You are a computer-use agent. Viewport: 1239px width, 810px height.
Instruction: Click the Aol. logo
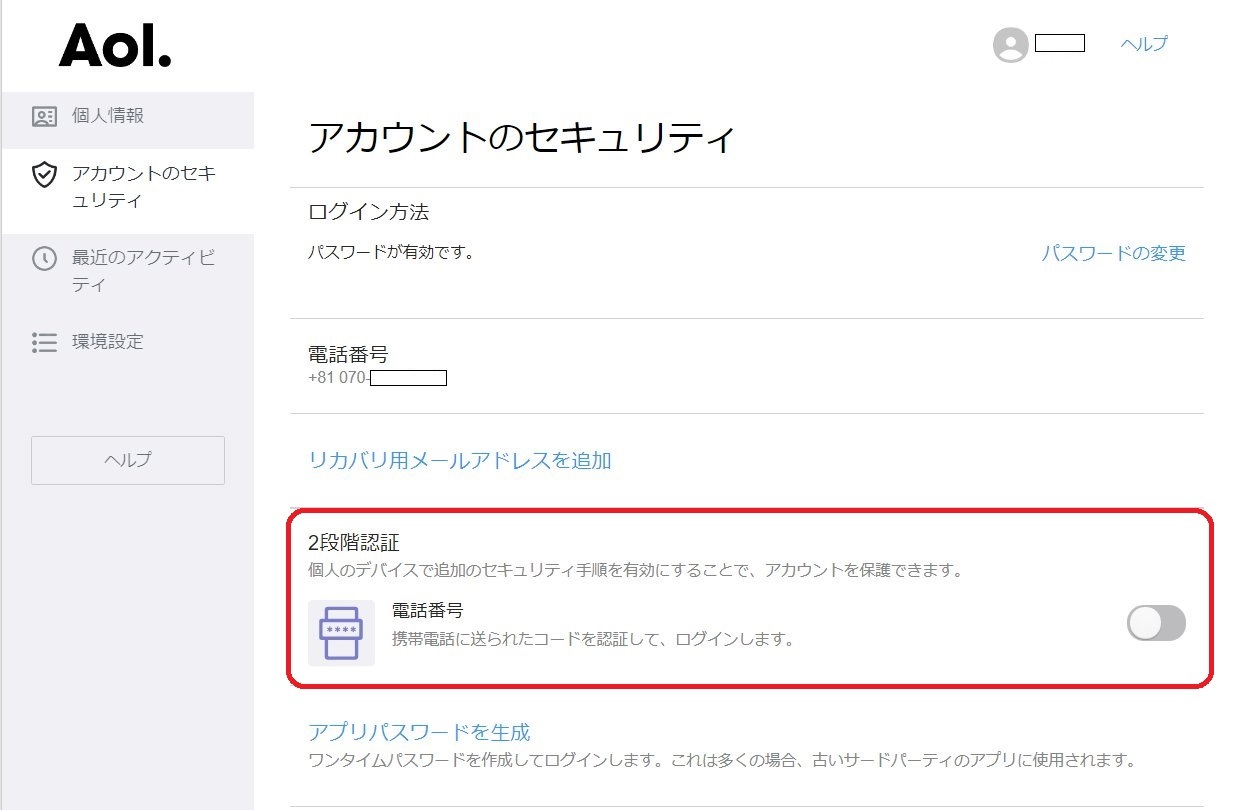tap(115, 45)
